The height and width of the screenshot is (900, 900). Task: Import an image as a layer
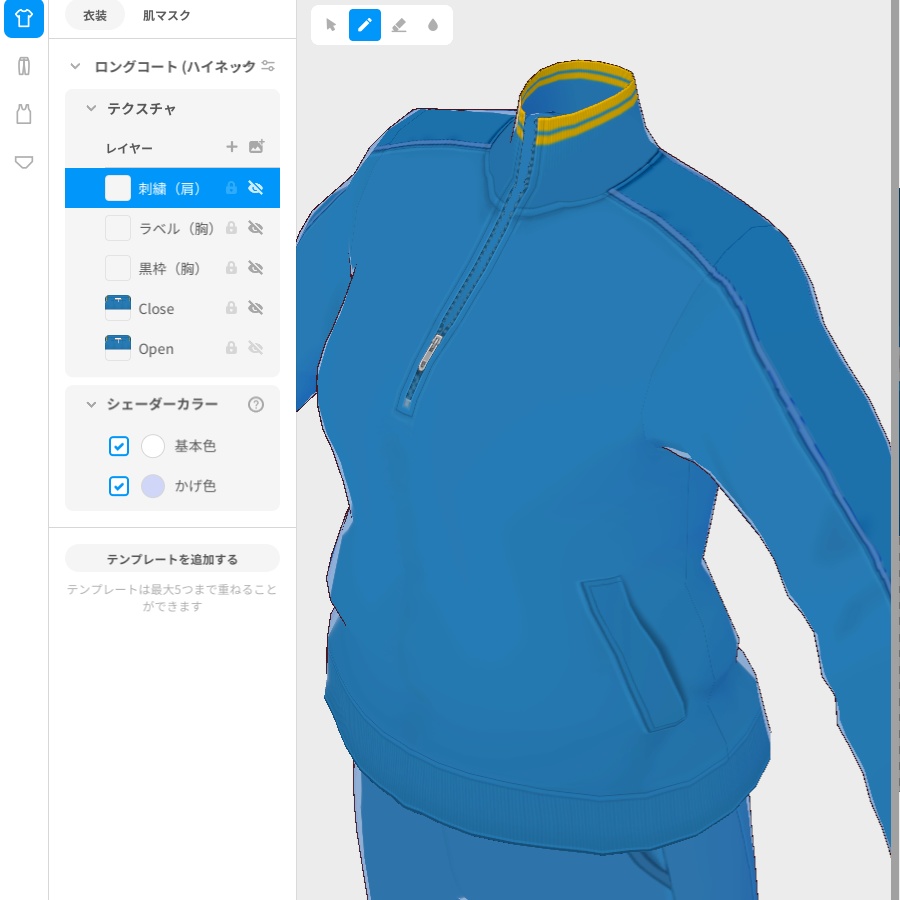[257, 147]
